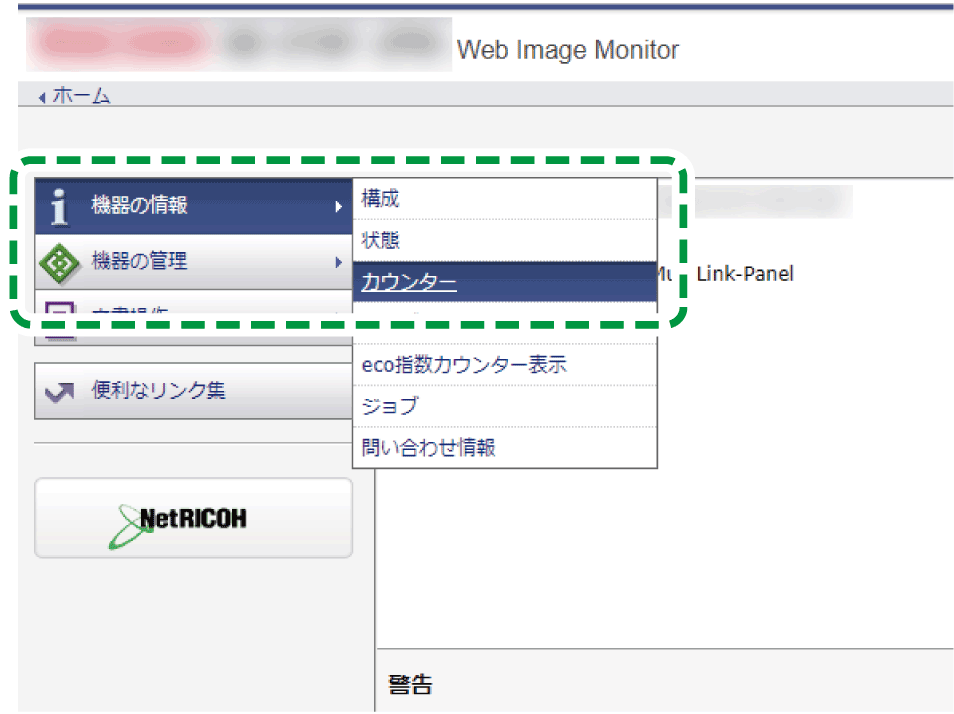This screenshot has height=714, width=954.
Task: Click the arrow icon next to 便利なリンク集
Action: (57, 390)
